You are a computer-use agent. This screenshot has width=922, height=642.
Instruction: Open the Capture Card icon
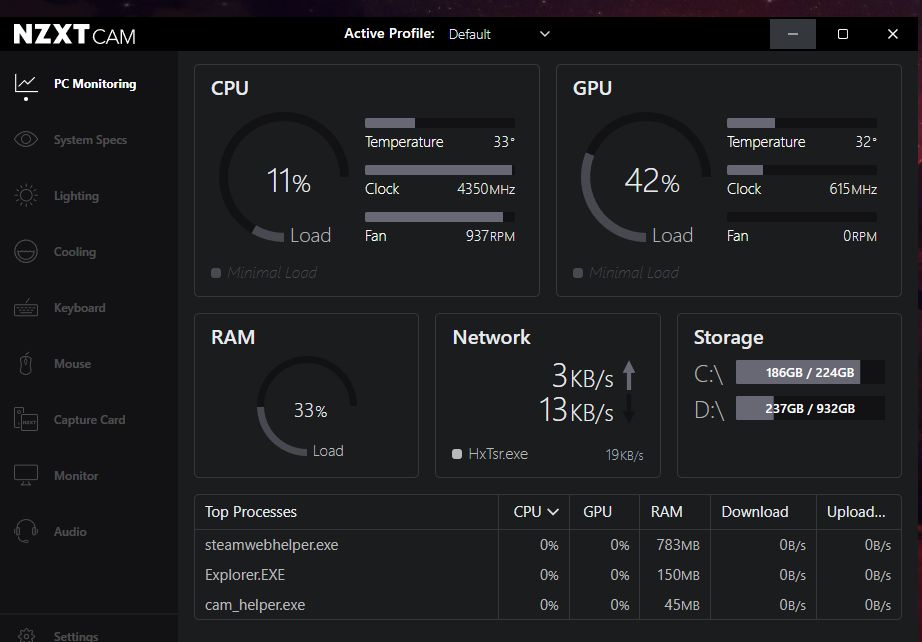pyautogui.click(x=26, y=420)
